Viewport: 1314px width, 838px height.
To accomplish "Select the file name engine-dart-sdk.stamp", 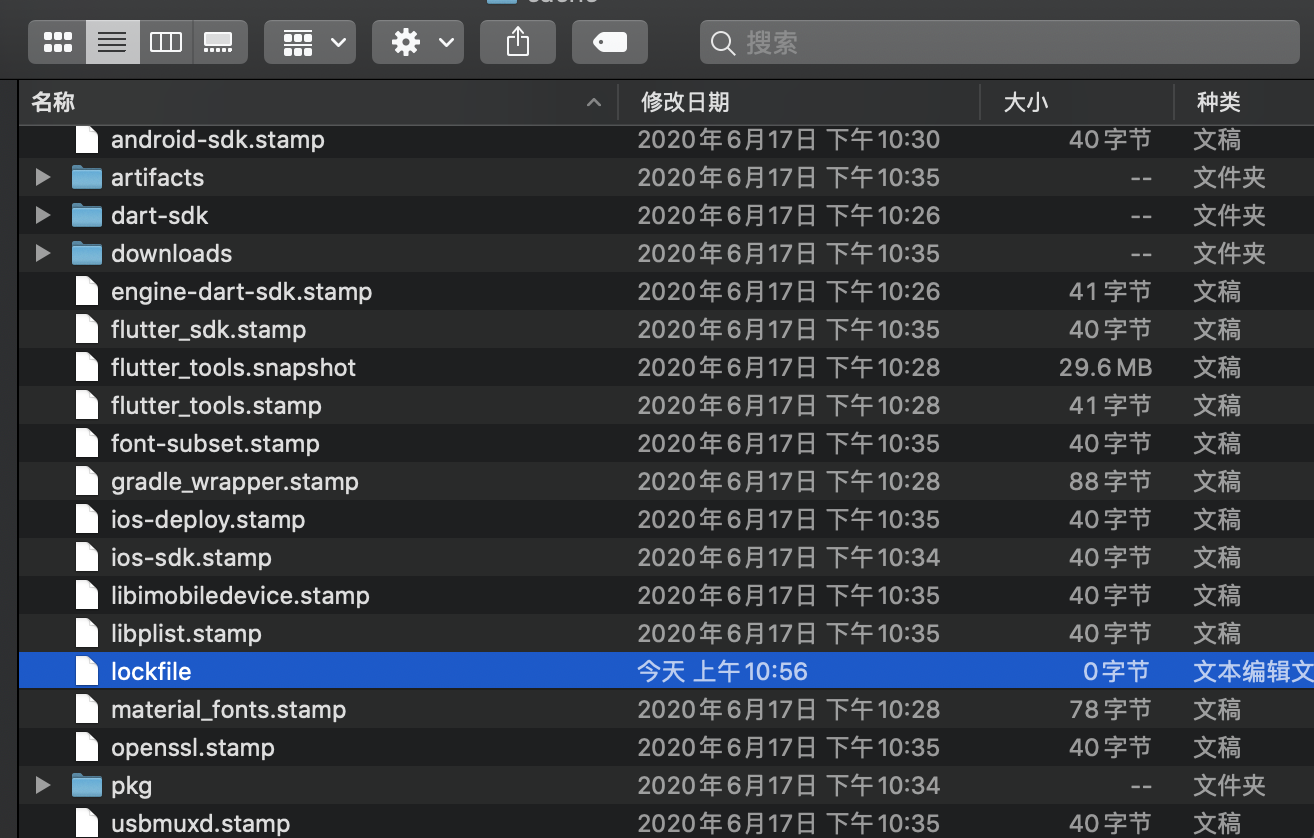I will pyautogui.click(x=241, y=291).
